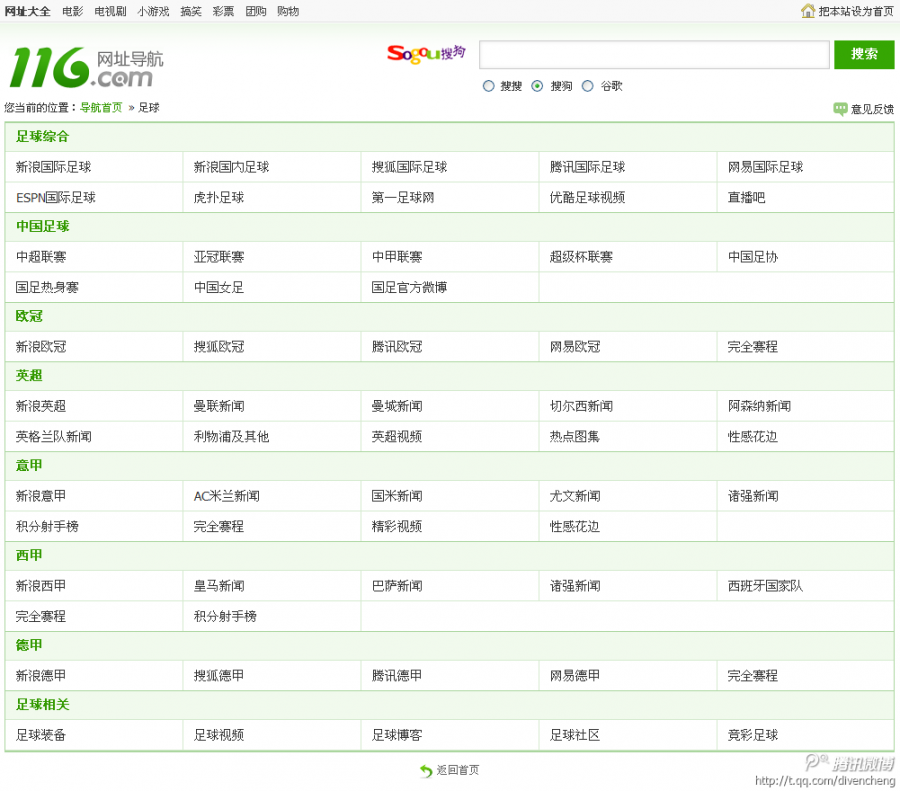The height and width of the screenshot is (791, 900).
Task: Click the home icon for set homepage
Action: (x=808, y=11)
